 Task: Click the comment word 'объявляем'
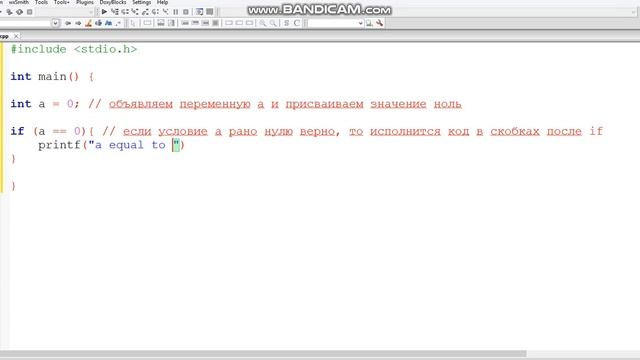tap(141, 104)
